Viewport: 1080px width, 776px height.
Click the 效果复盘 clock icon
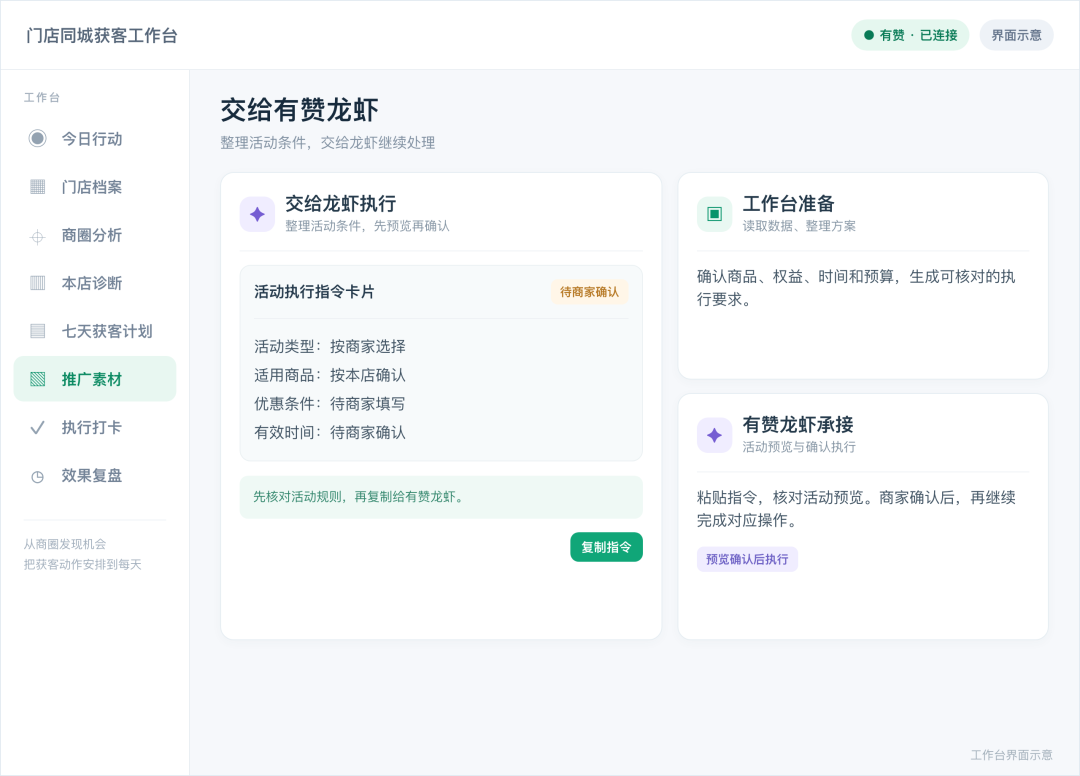[x=38, y=476]
